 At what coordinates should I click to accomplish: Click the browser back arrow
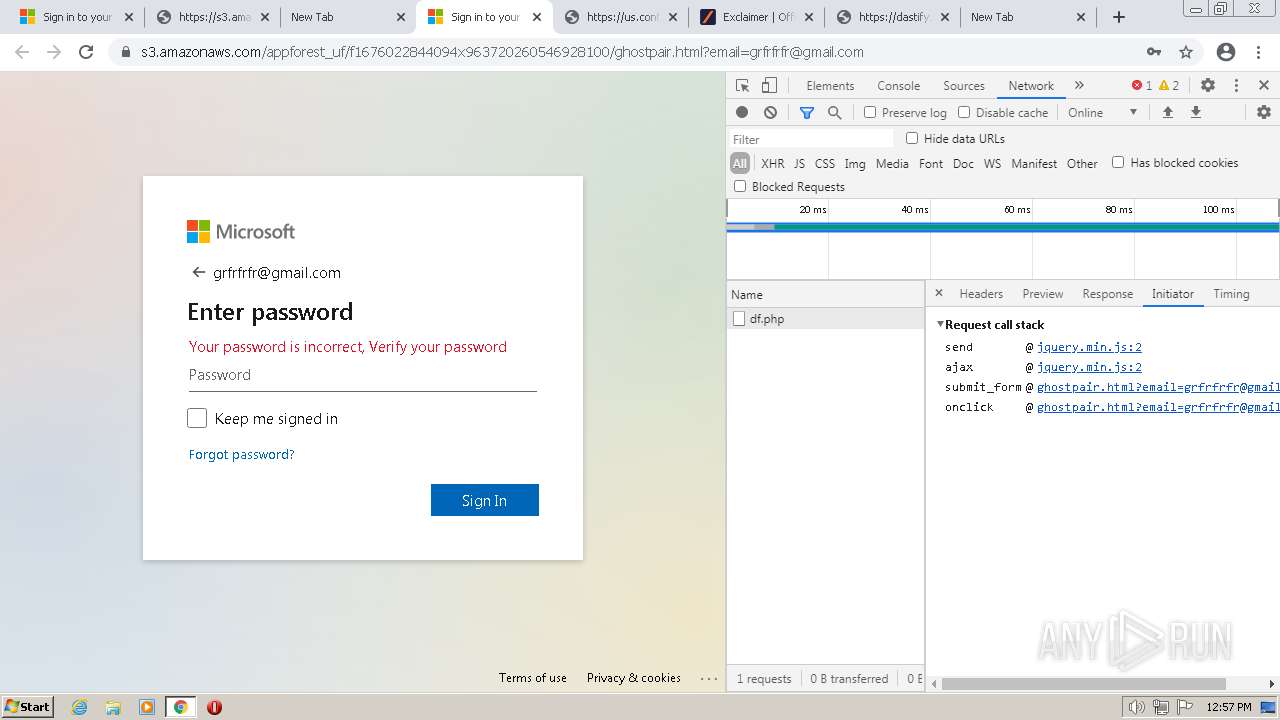click(22, 52)
